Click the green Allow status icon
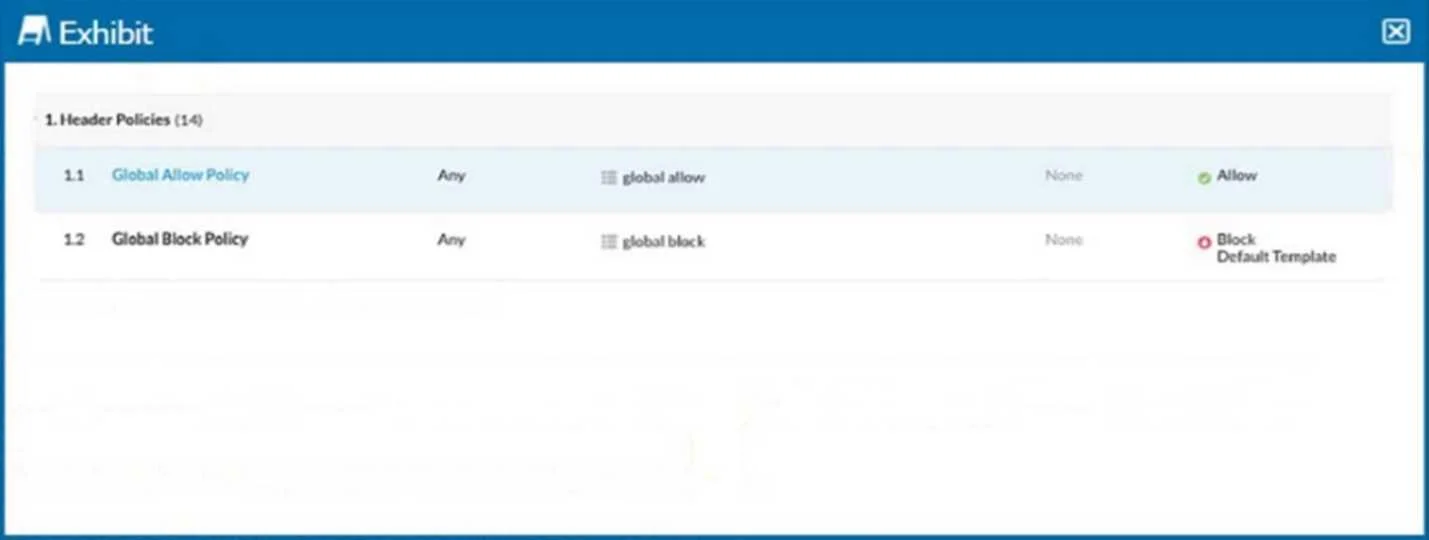The image size is (1429, 540). (x=1204, y=178)
